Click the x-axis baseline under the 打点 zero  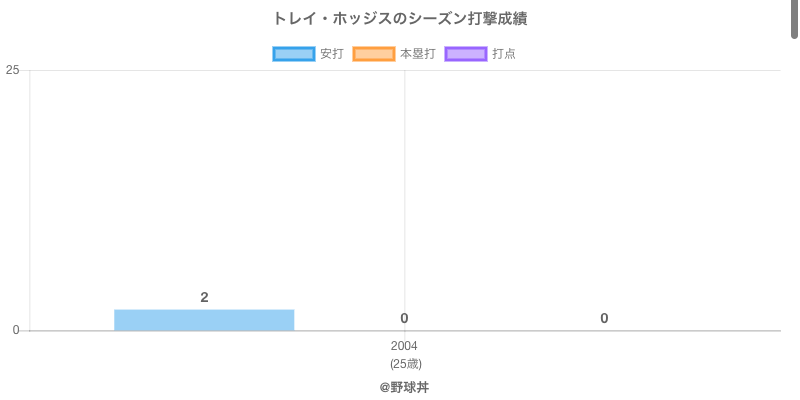(604, 331)
